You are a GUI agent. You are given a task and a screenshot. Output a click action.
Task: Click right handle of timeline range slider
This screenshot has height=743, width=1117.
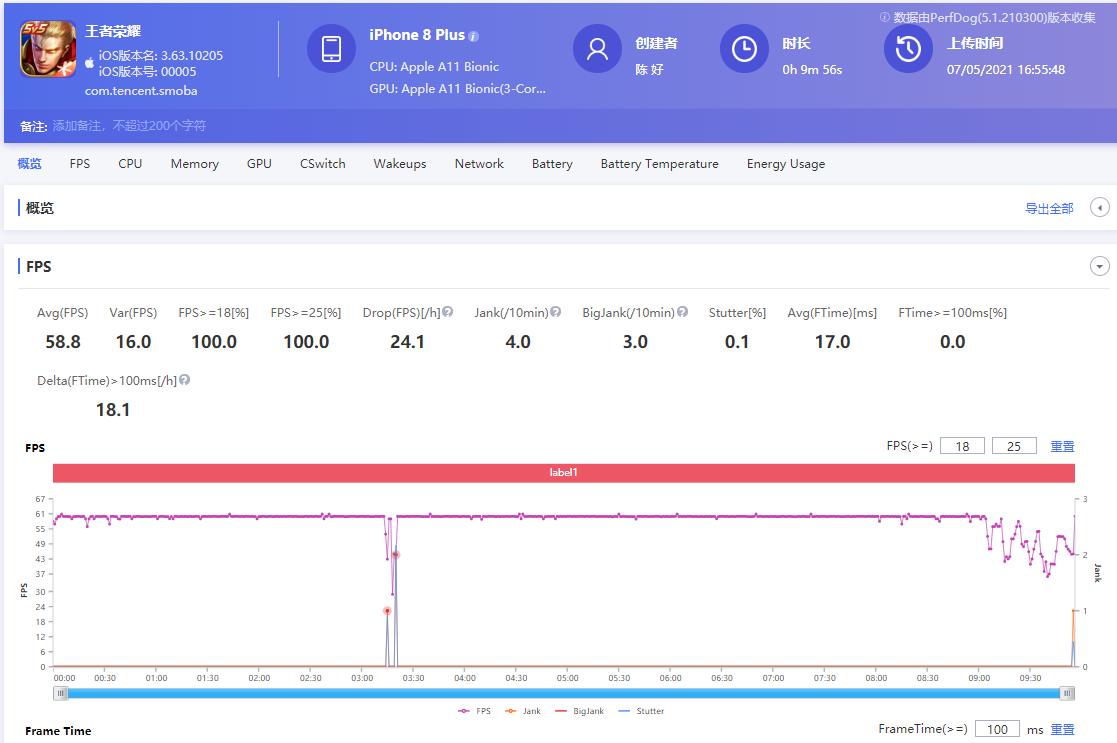1067,693
